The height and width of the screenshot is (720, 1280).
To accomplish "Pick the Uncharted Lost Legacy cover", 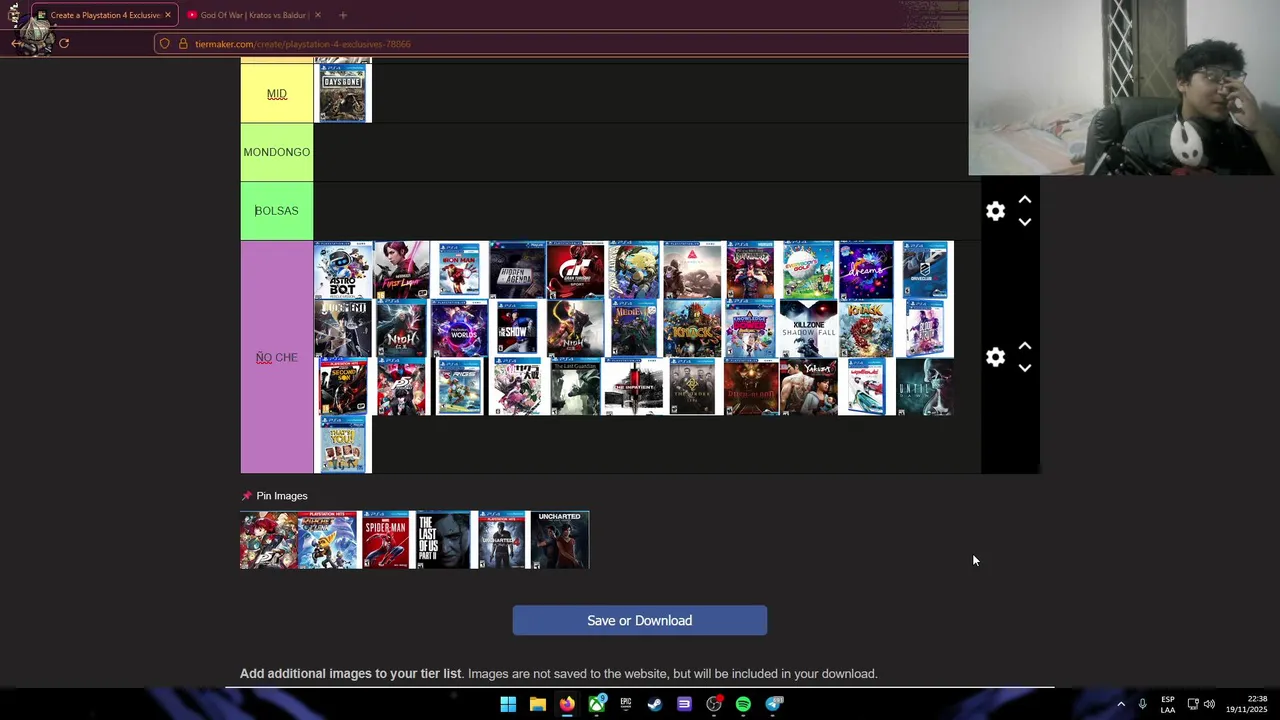I will (x=560, y=540).
